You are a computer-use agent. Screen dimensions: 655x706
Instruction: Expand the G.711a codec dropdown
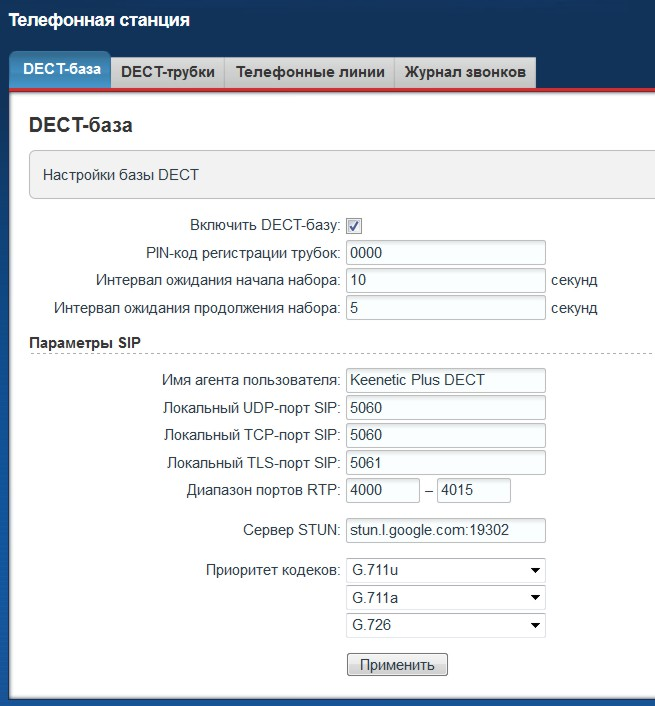(x=445, y=598)
